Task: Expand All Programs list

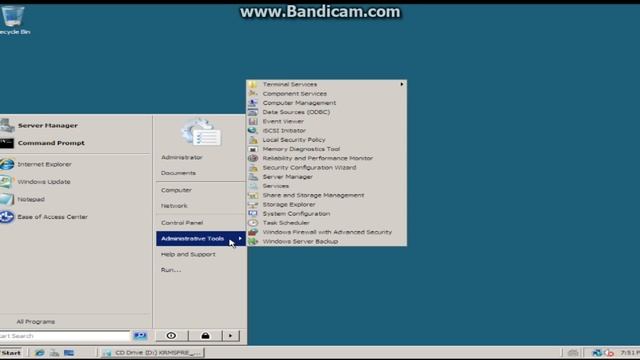Action: (x=36, y=322)
